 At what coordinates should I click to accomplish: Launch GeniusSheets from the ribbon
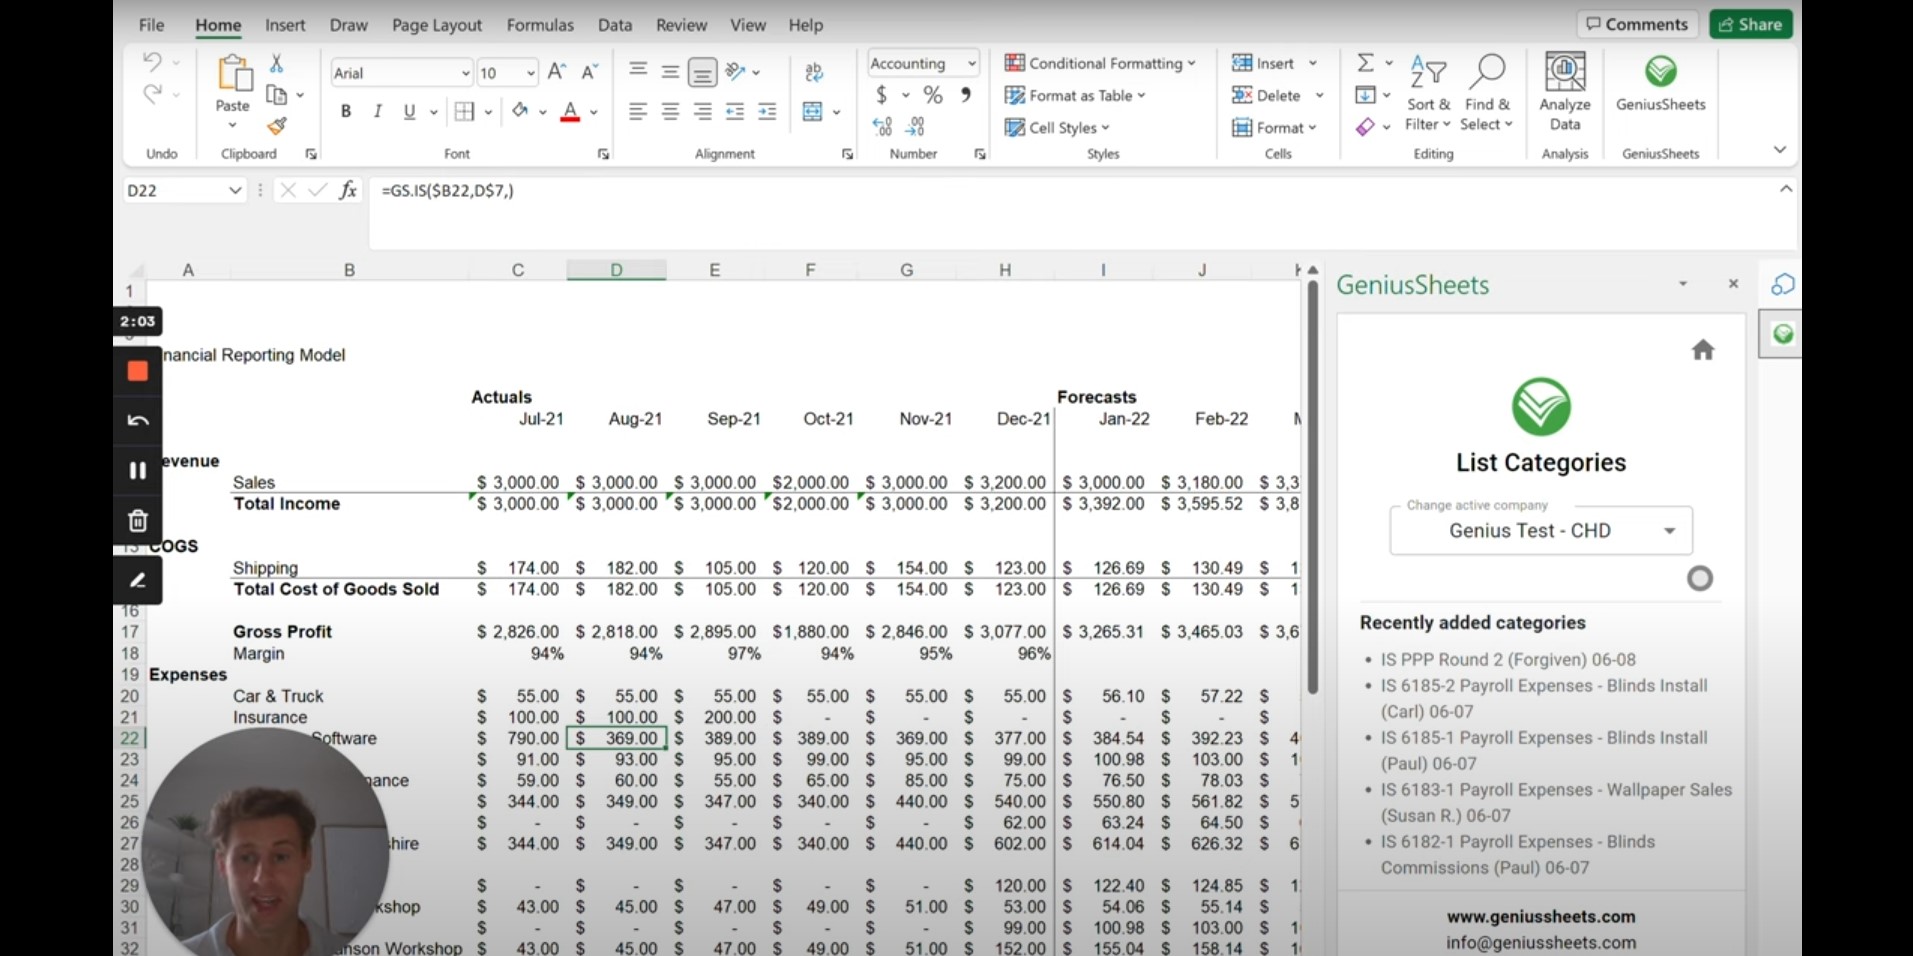coord(1661,84)
